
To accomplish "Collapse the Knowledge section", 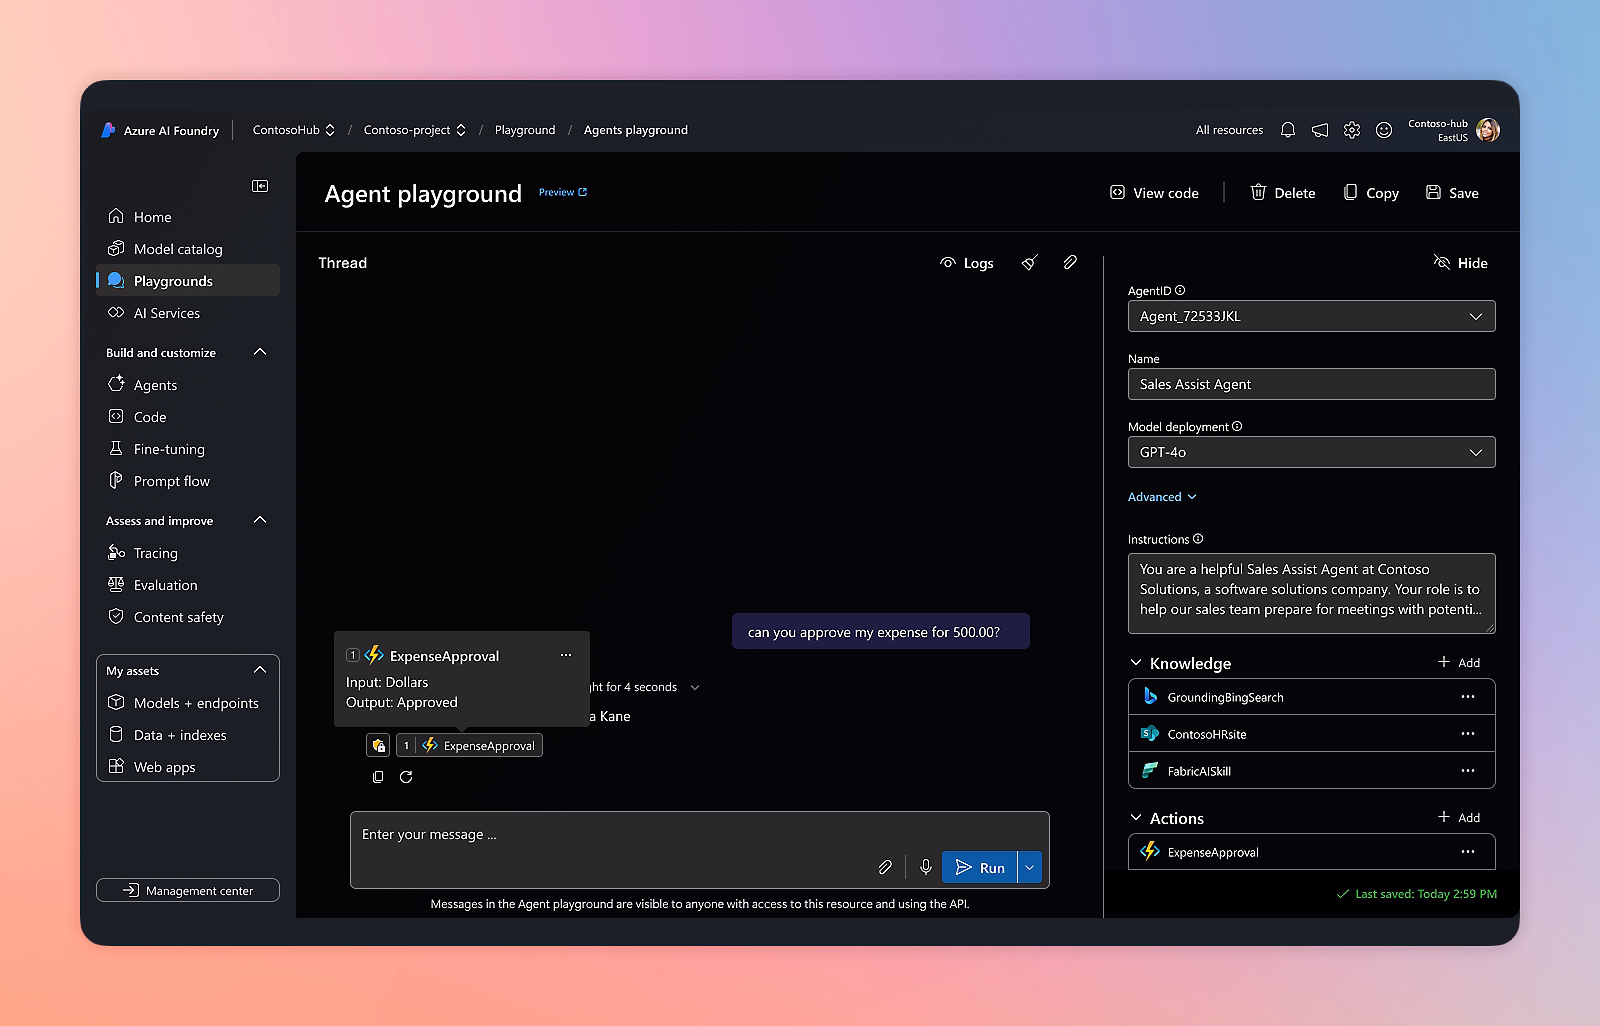I will click(x=1136, y=663).
